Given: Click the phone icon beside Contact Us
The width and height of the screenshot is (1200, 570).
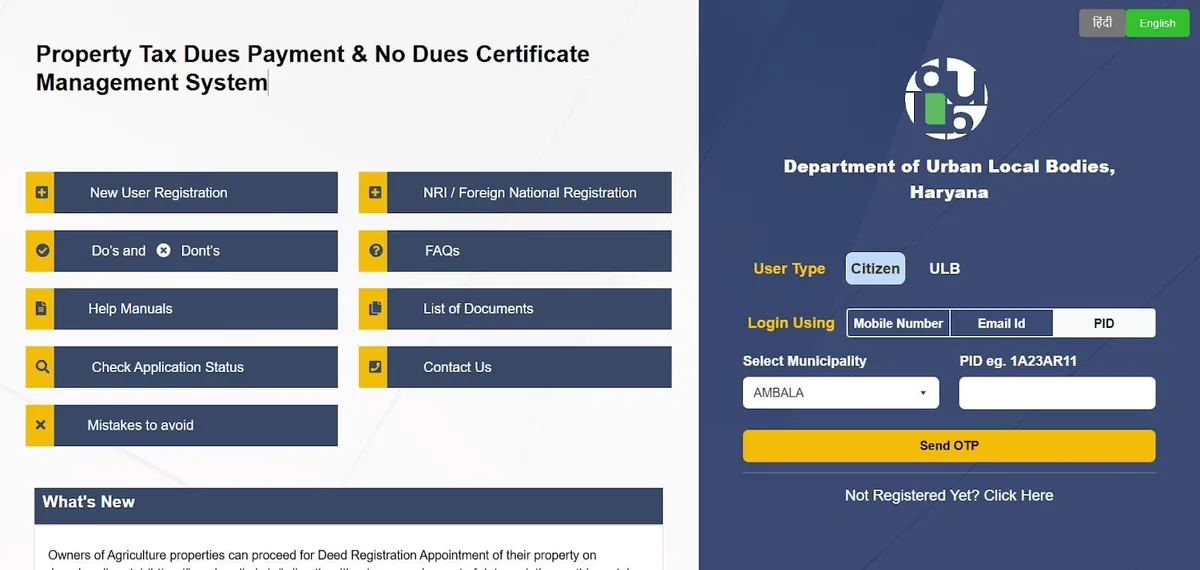Looking at the screenshot, I should (375, 367).
